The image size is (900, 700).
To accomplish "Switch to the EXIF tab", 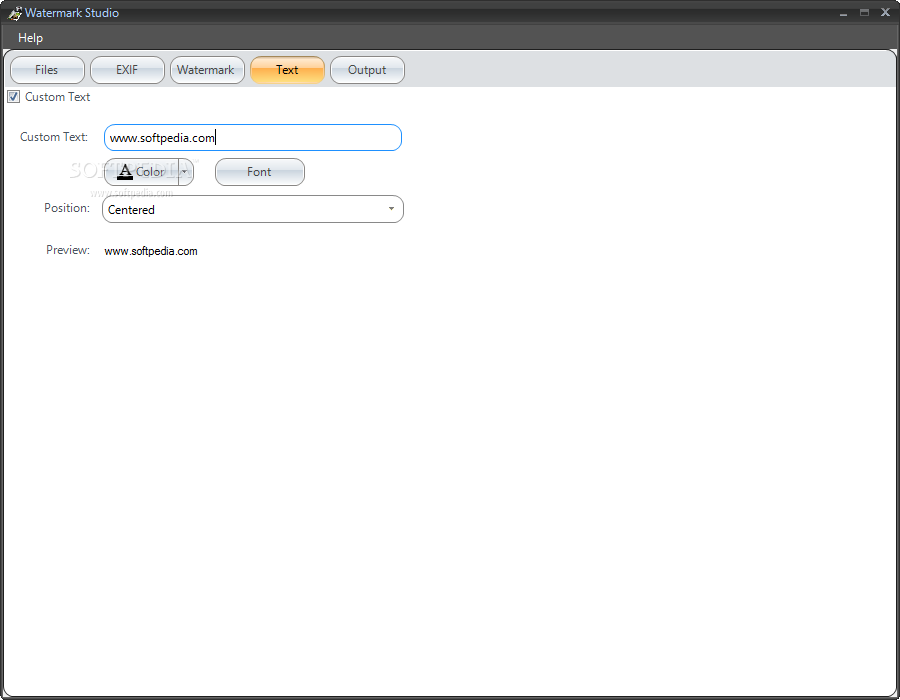I will pos(127,70).
